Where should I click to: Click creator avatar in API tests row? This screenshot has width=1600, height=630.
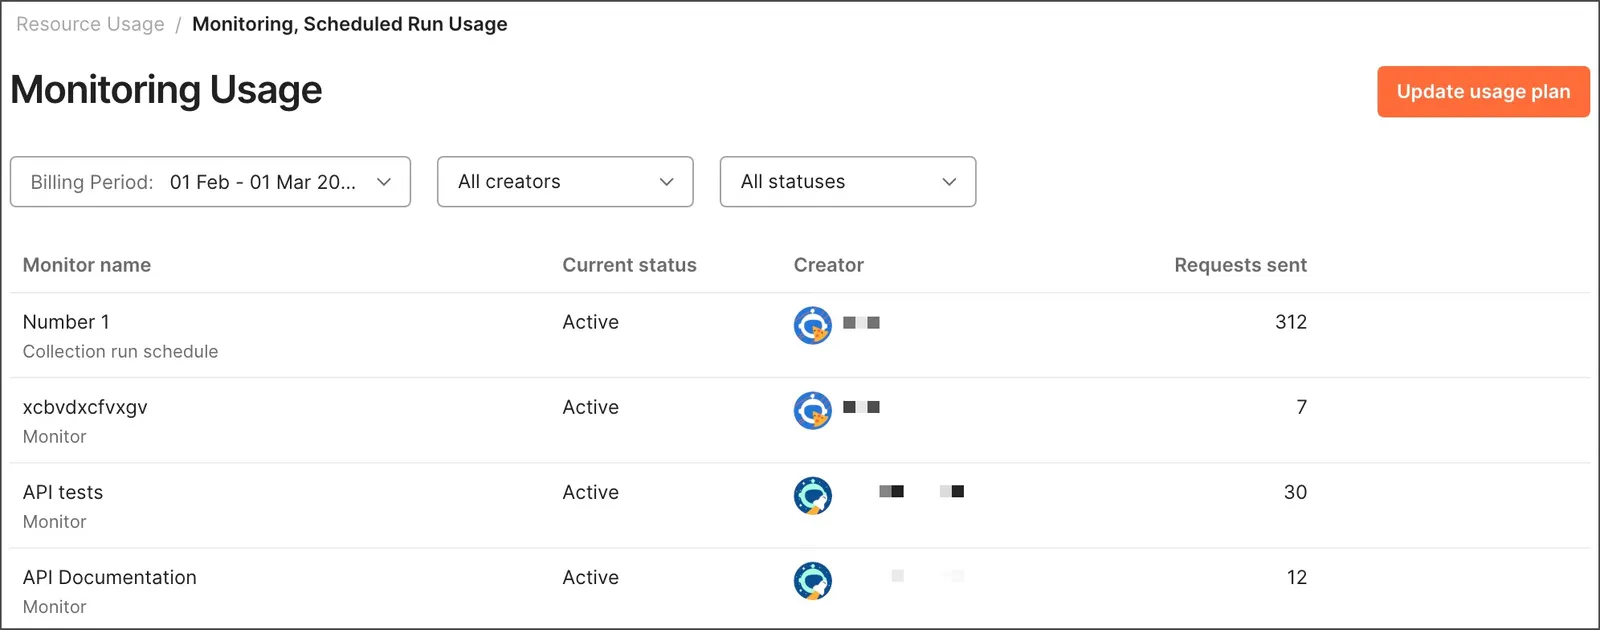(x=813, y=495)
